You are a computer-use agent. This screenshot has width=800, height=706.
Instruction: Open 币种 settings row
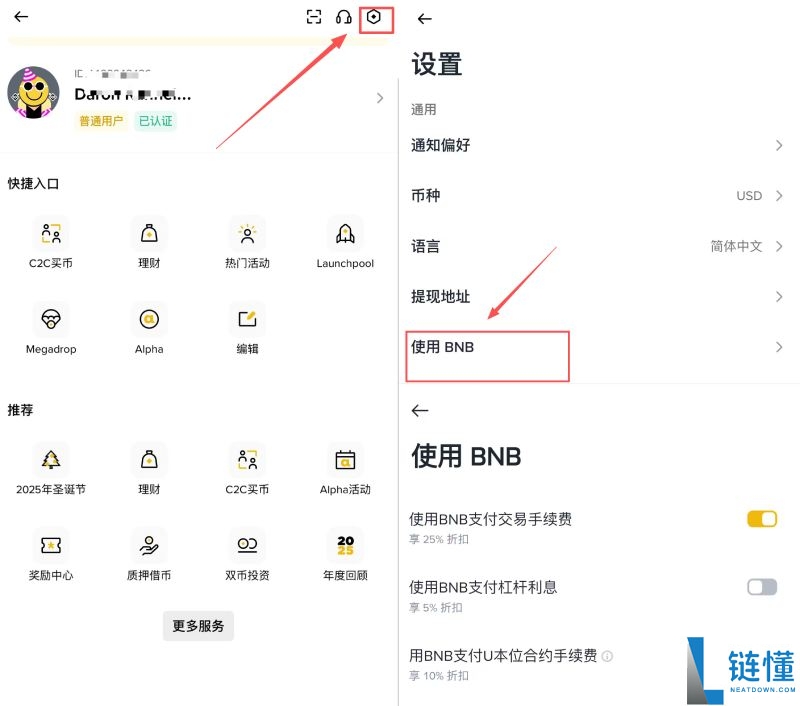pos(597,195)
